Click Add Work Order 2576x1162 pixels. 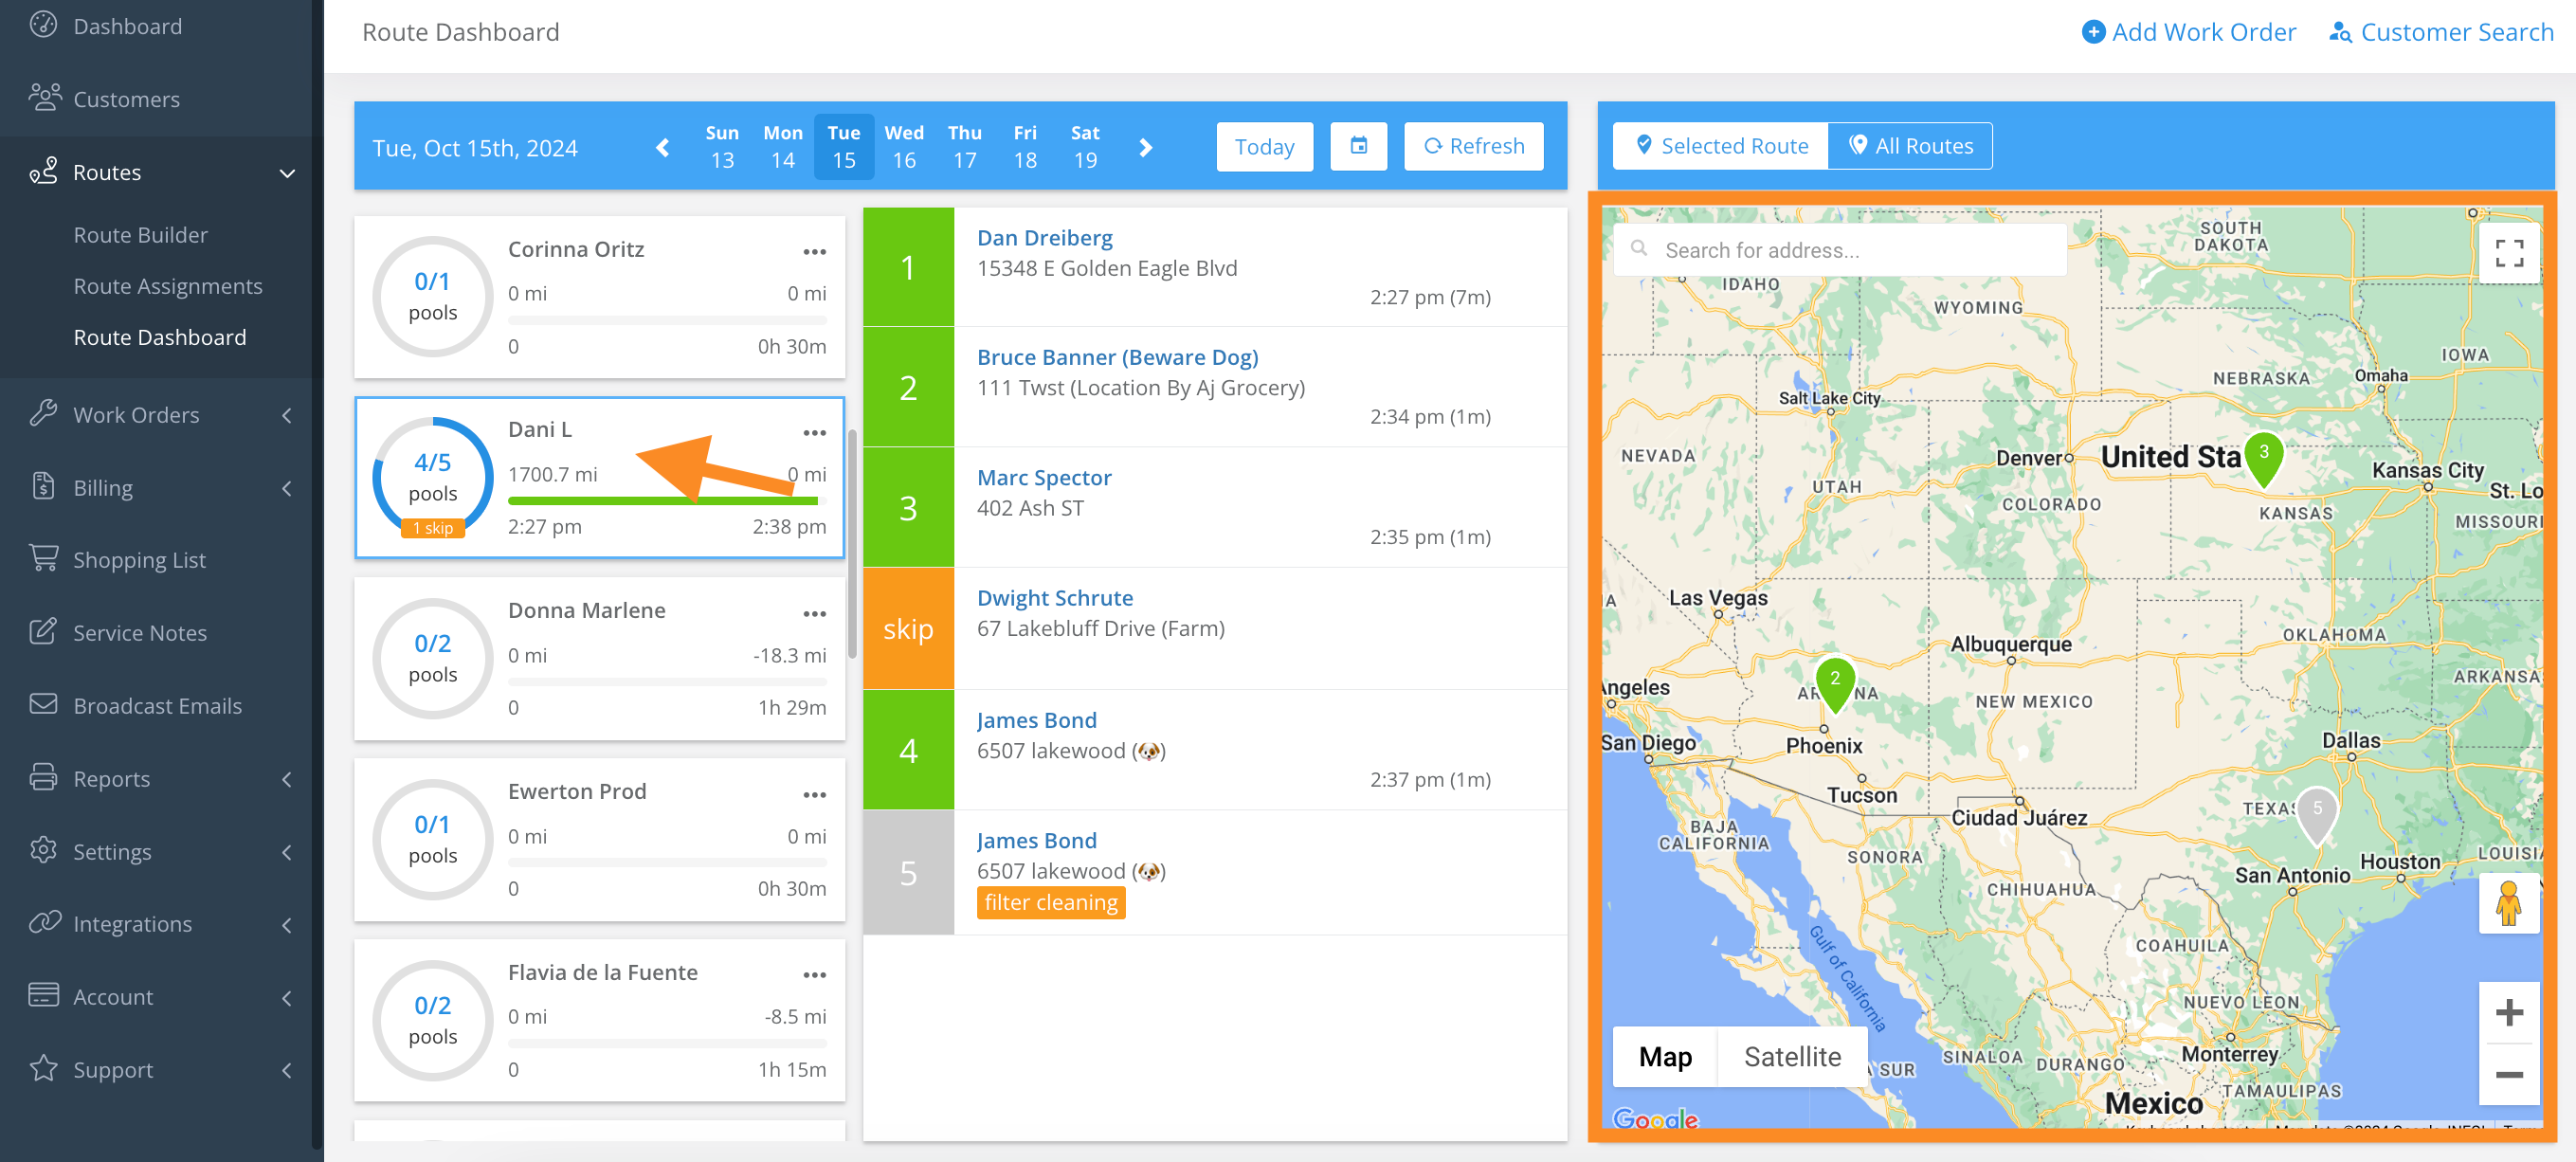pos(2188,32)
